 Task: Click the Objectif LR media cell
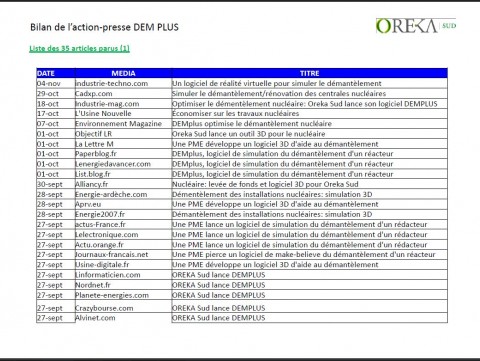(123, 134)
